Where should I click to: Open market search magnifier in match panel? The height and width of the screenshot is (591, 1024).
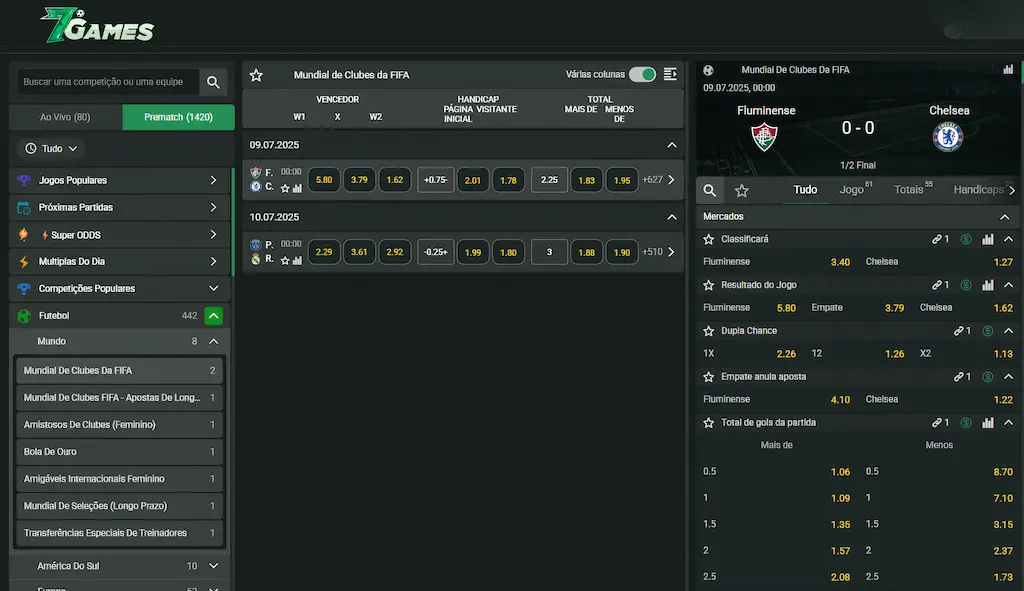pos(710,191)
